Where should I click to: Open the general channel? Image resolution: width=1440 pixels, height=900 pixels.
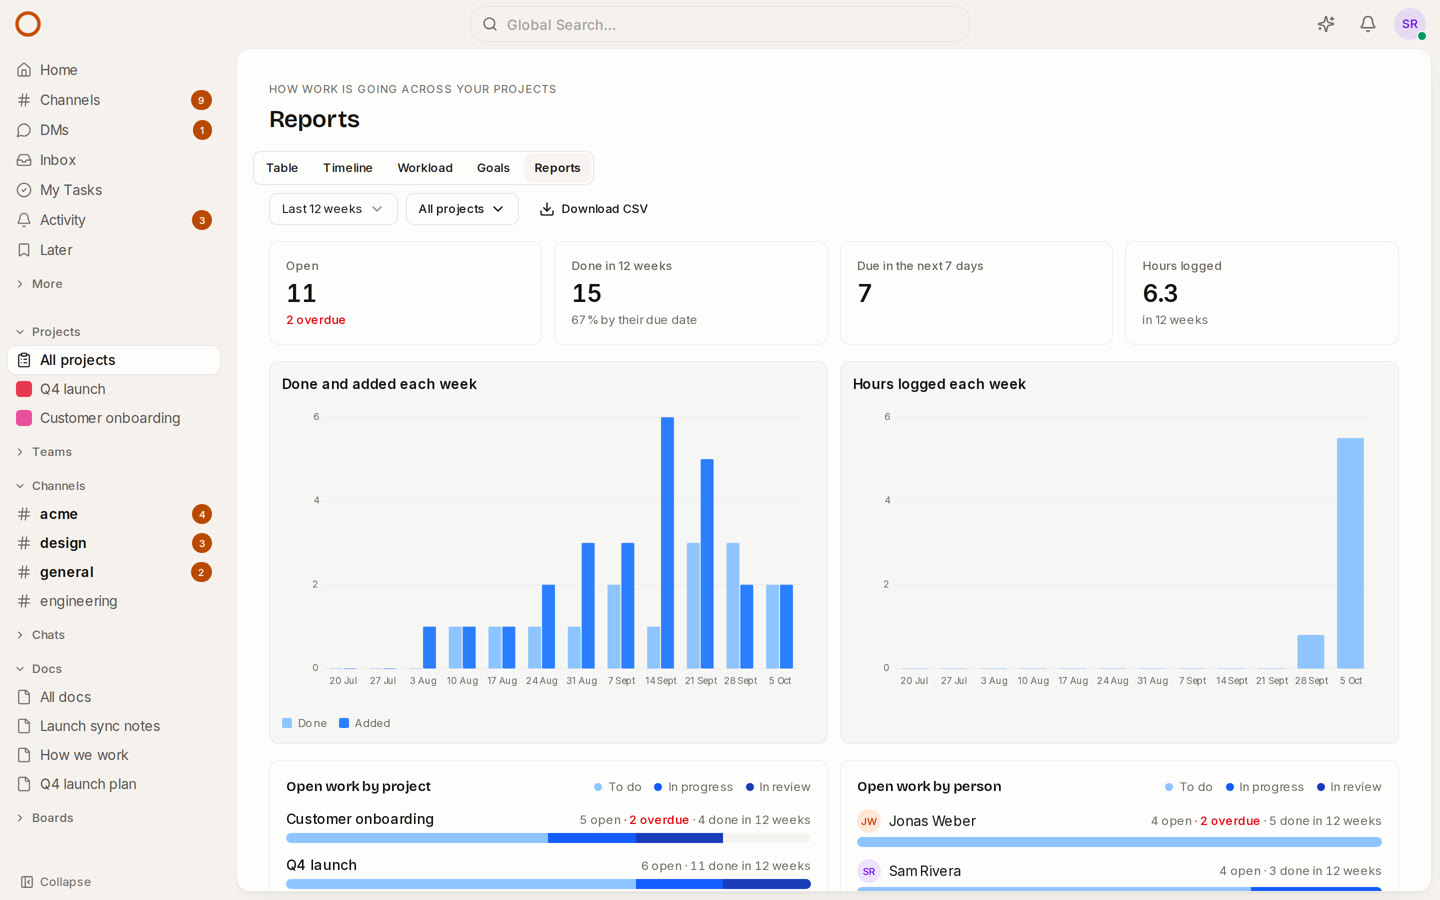point(114,572)
